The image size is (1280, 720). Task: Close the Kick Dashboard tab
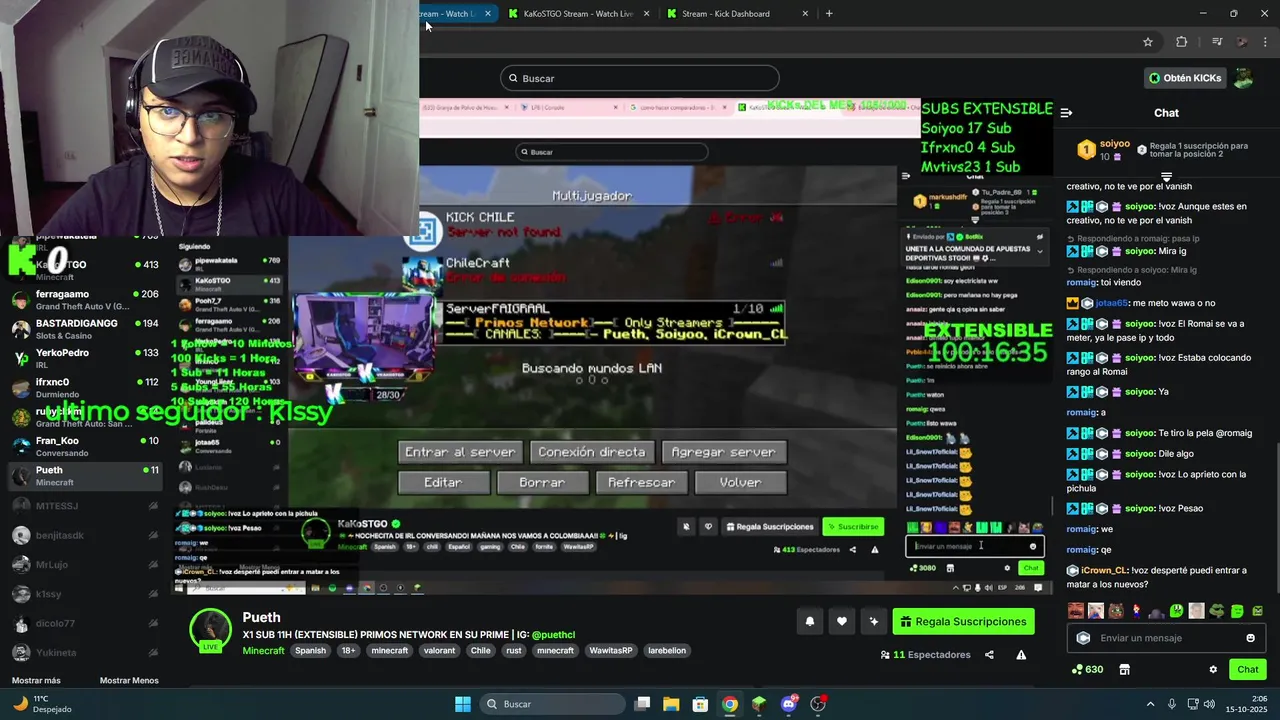(x=805, y=14)
